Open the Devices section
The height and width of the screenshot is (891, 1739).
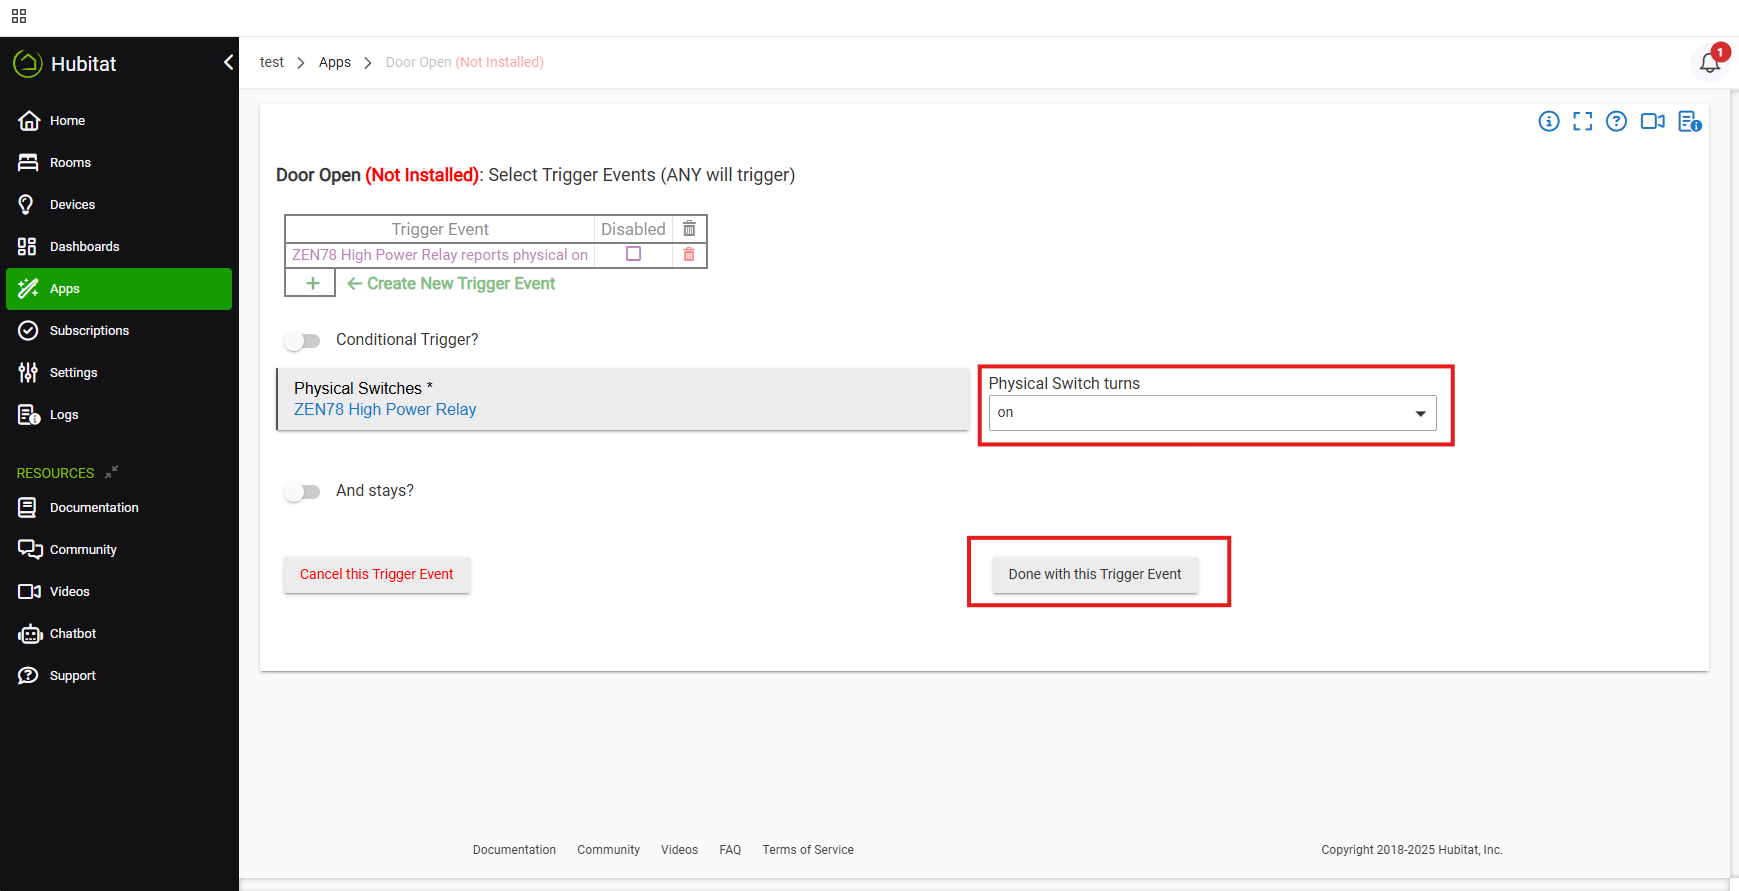point(119,205)
